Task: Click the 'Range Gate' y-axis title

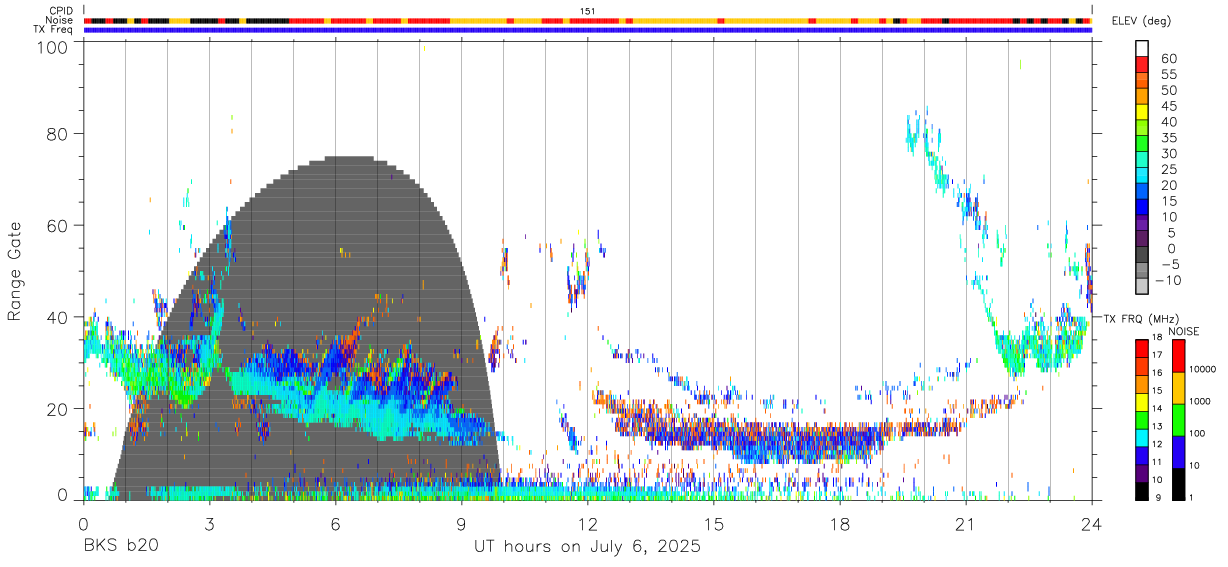Action: 15,273
